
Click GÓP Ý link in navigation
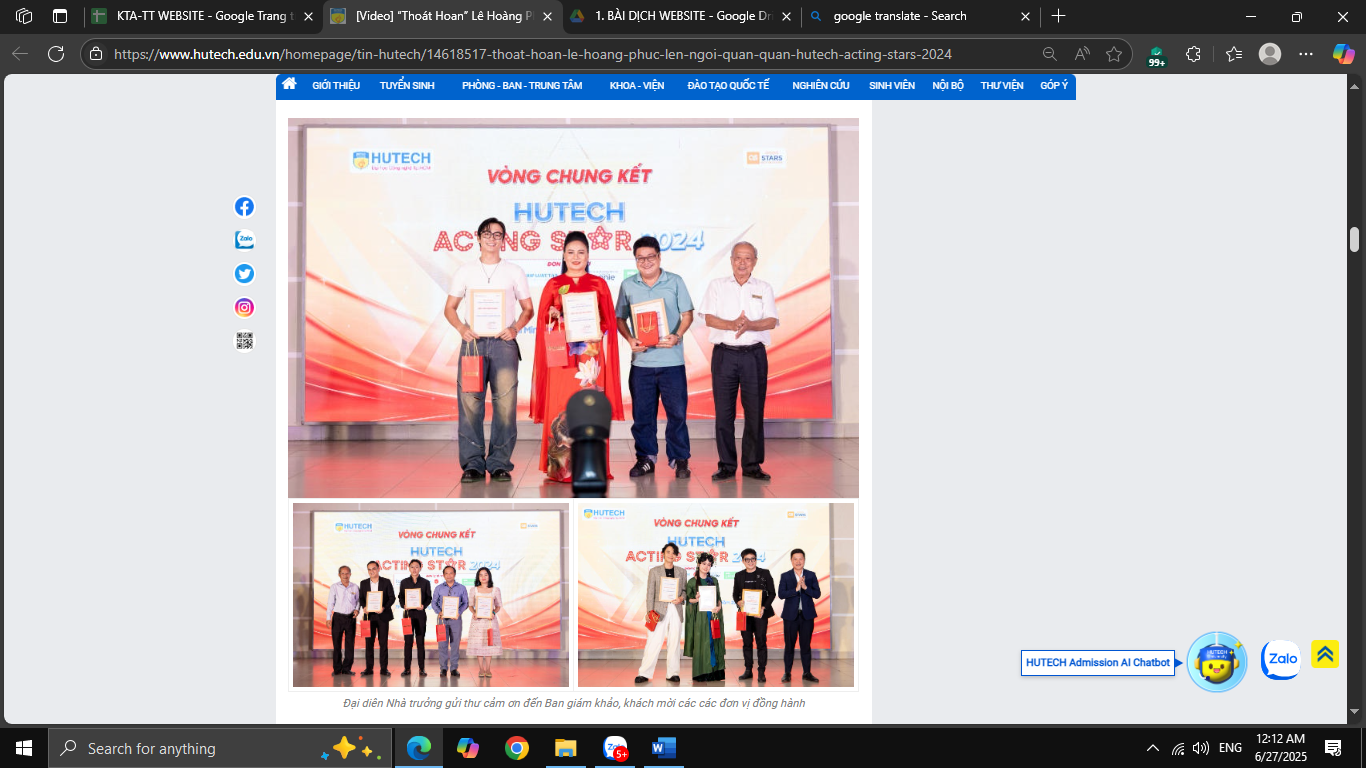[x=1054, y=86]
